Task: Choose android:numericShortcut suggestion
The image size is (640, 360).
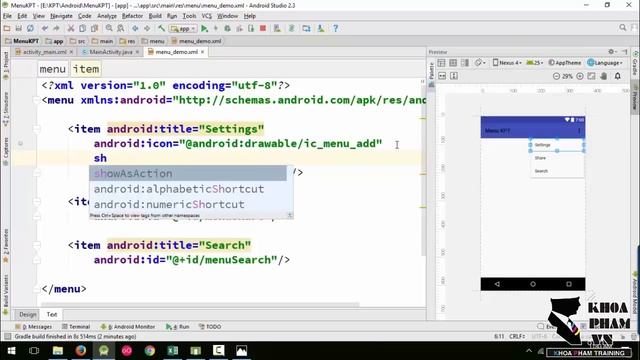Action: click(188, 204)
